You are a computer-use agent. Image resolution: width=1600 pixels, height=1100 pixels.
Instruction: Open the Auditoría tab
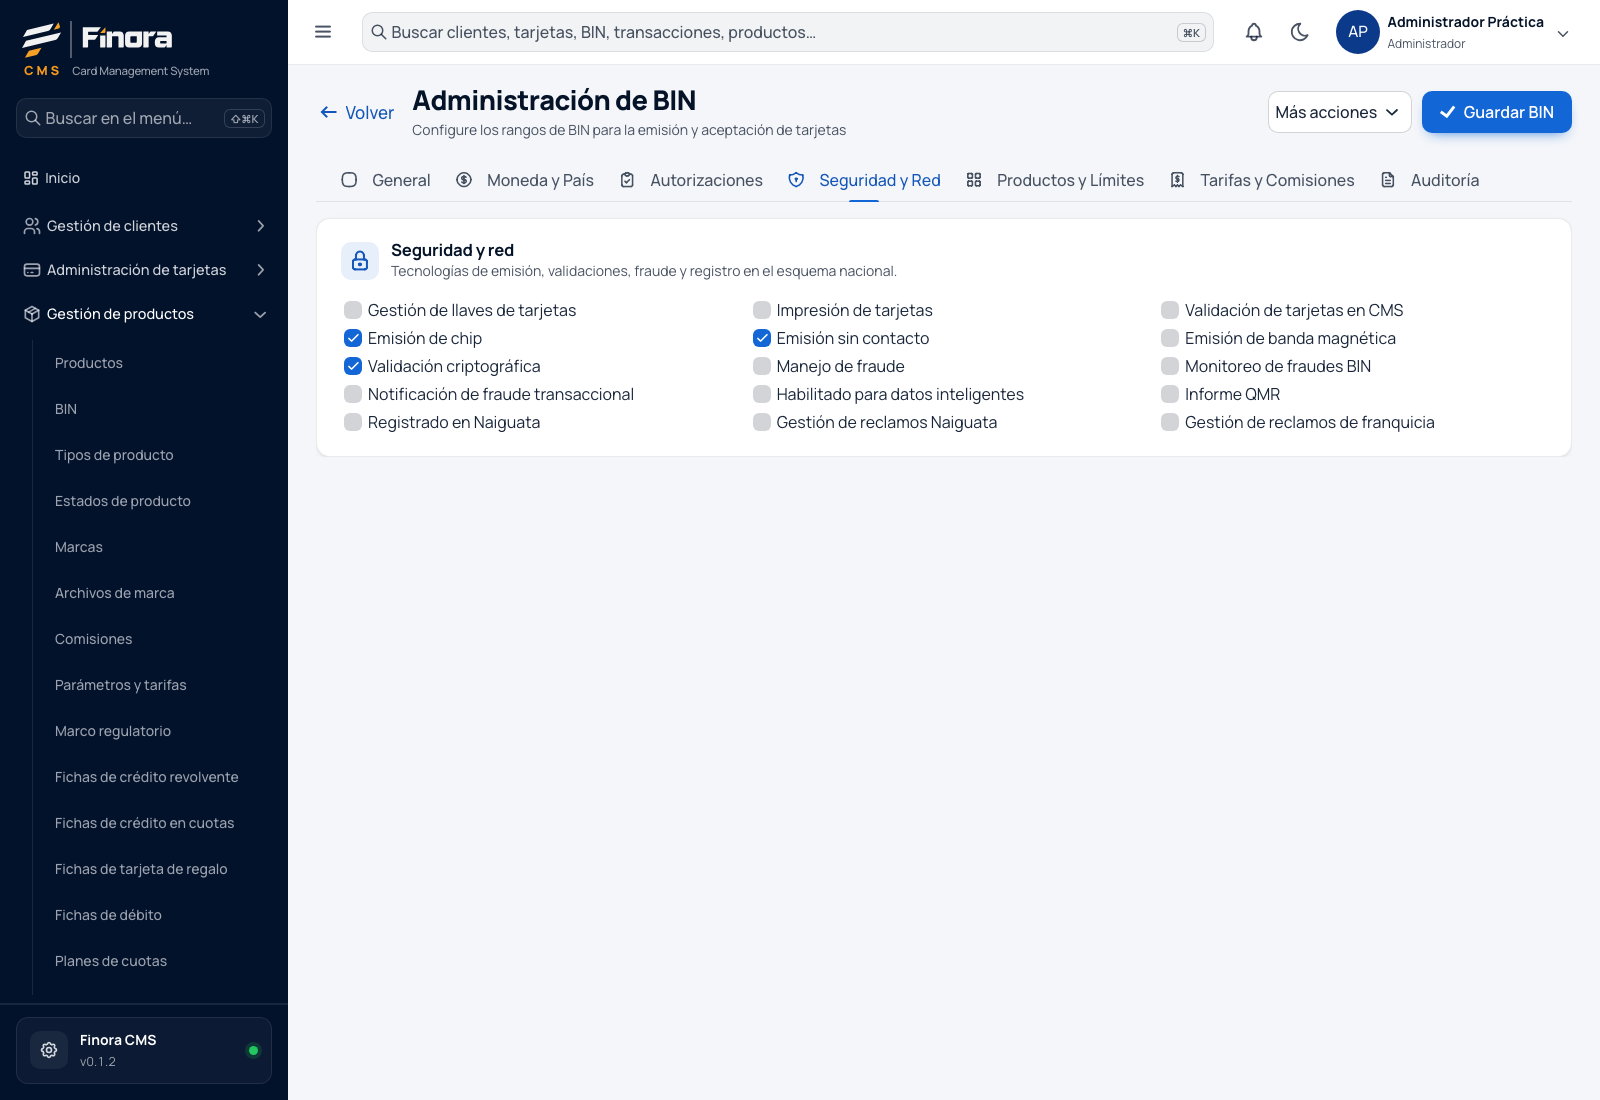(x=1429, y=180)
